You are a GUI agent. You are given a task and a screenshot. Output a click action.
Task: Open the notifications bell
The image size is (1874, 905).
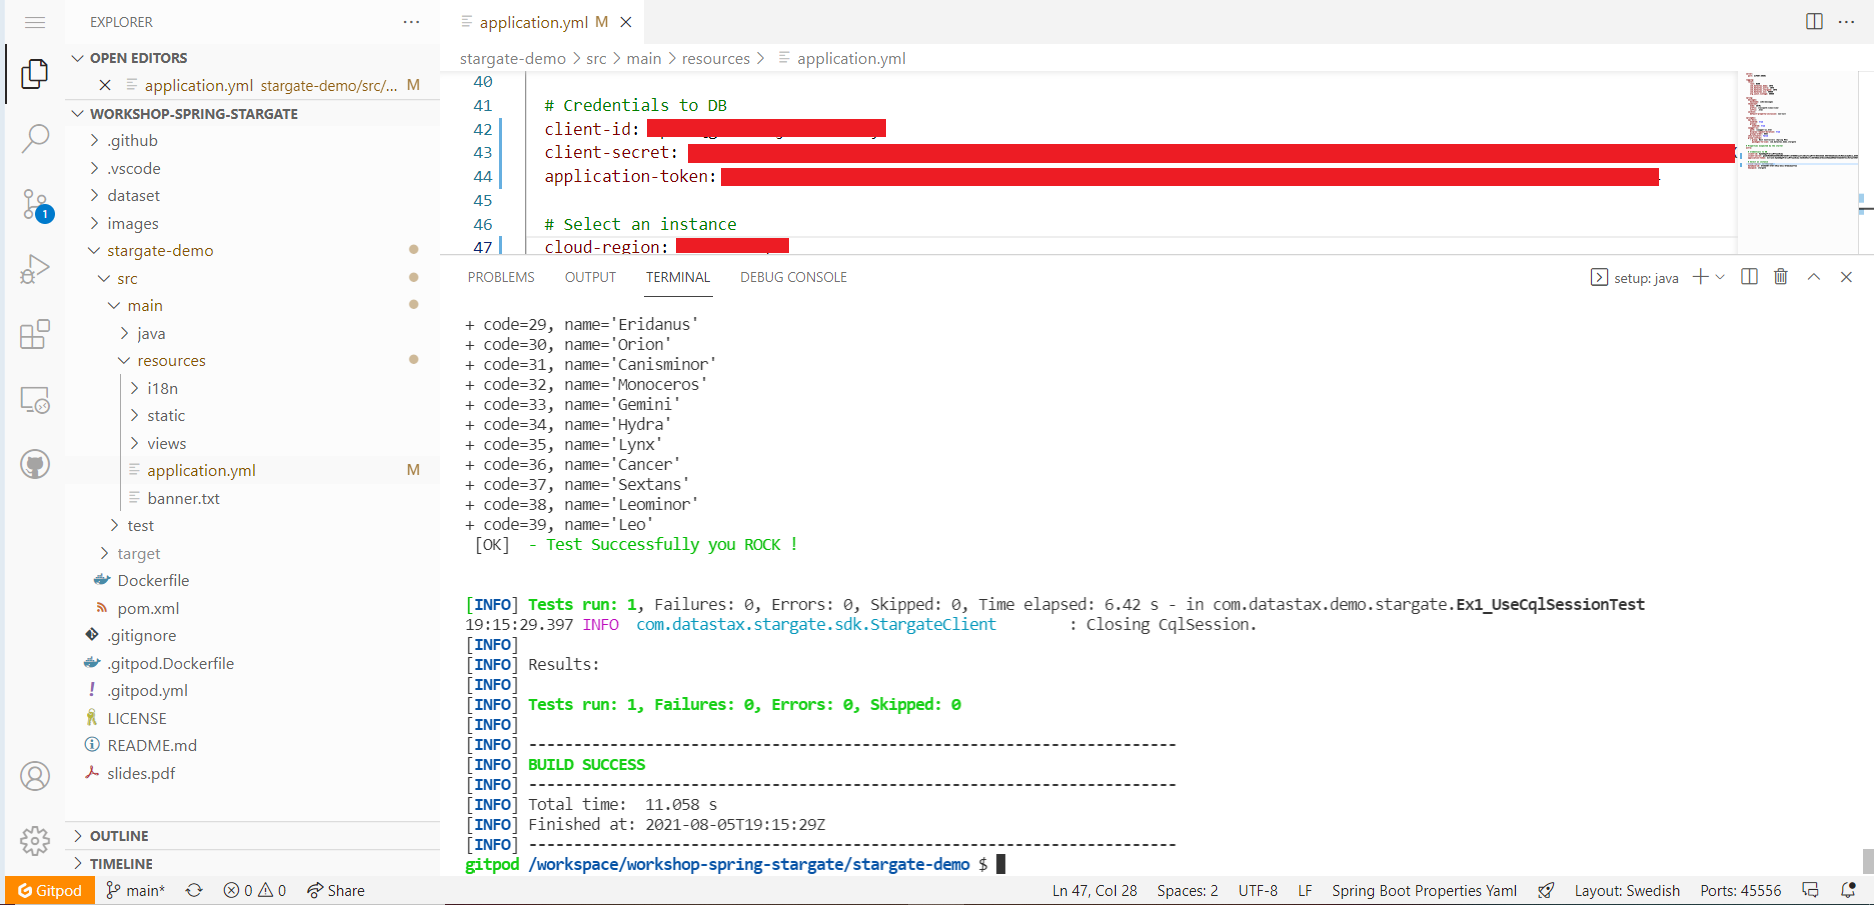click(1846, 890)
